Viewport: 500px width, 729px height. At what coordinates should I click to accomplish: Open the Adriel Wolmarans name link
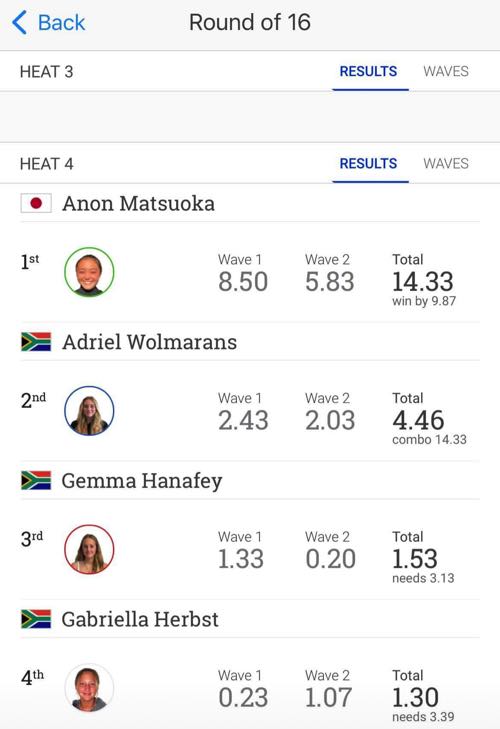pyautogui.click(x=149, y=342)
